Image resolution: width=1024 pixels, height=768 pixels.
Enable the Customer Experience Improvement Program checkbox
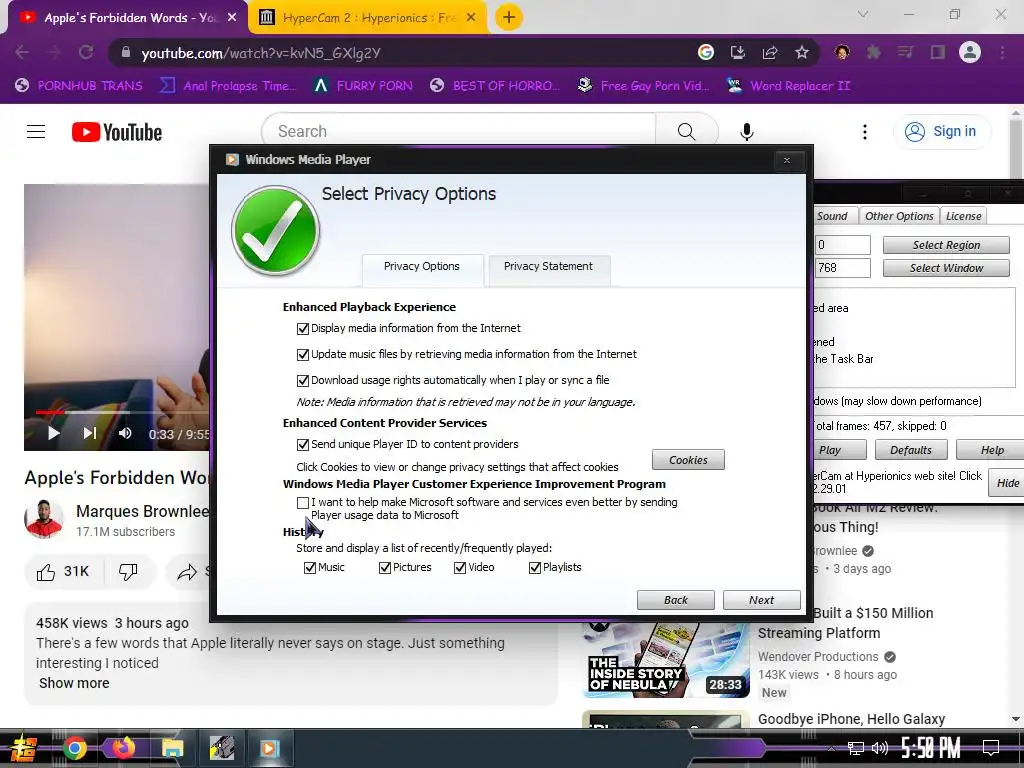tap(302, 503)
